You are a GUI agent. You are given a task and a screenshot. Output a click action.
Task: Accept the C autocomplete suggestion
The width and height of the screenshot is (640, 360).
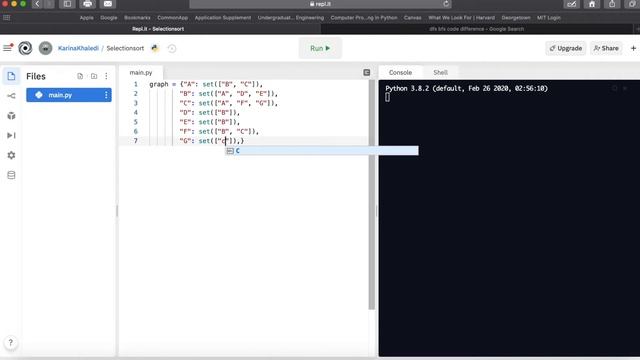point(322,151)
